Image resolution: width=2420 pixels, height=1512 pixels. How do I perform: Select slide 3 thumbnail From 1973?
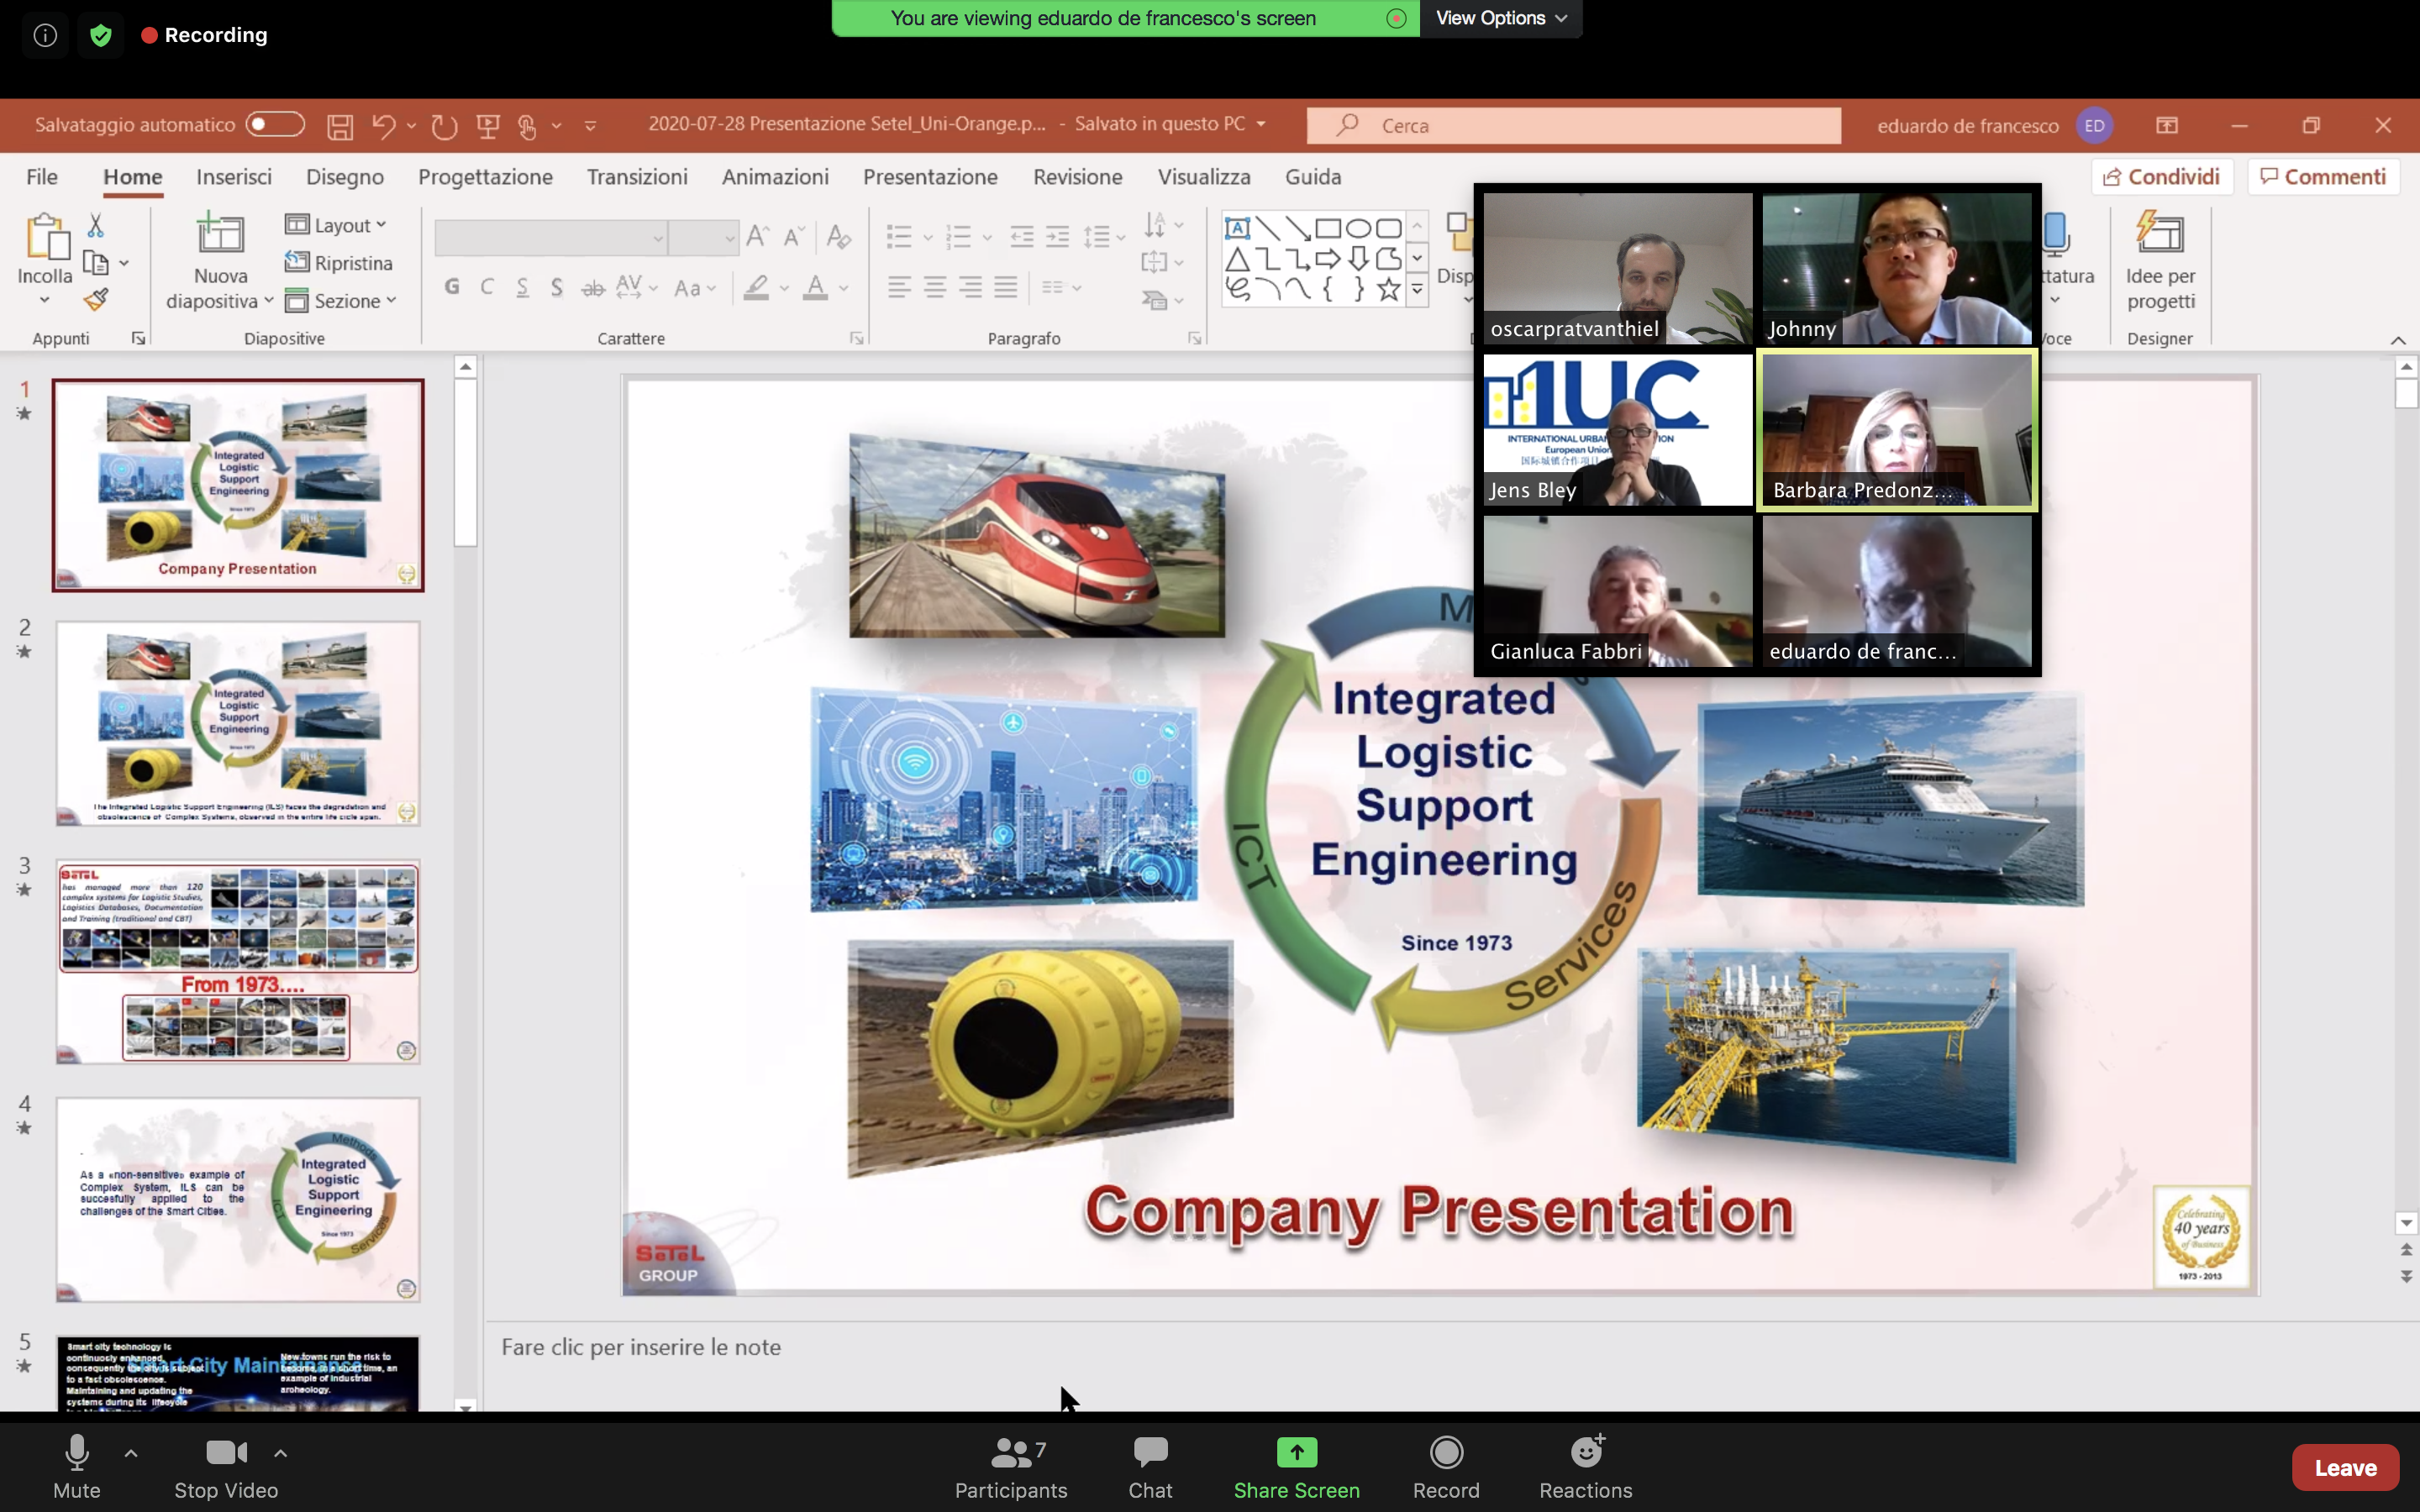[x=238, y=961]
